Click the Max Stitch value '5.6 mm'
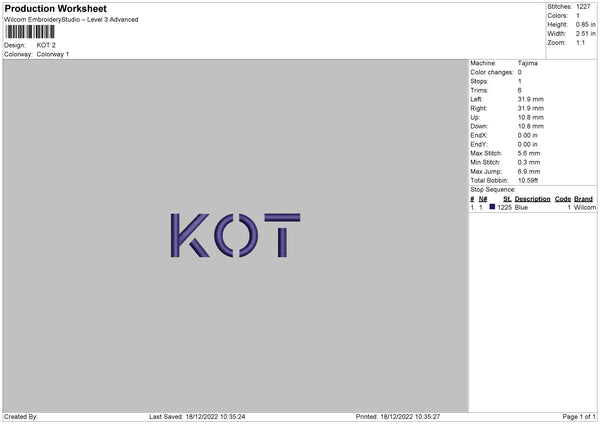Image resolution: width=600 pixels, height=424 pixels. (x=529, y=153)
